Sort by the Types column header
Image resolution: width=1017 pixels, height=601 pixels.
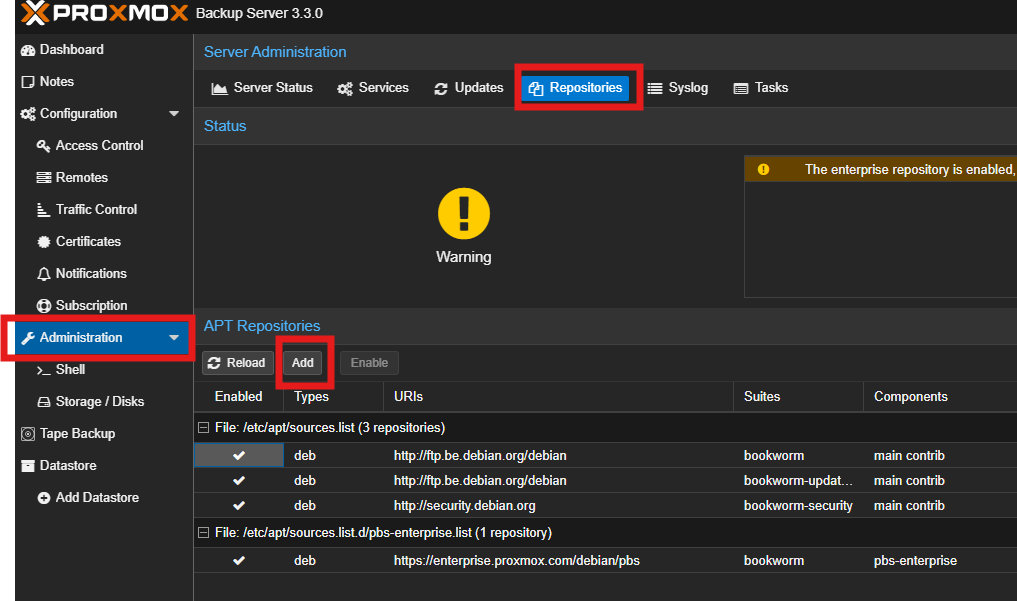click(333, 397)
